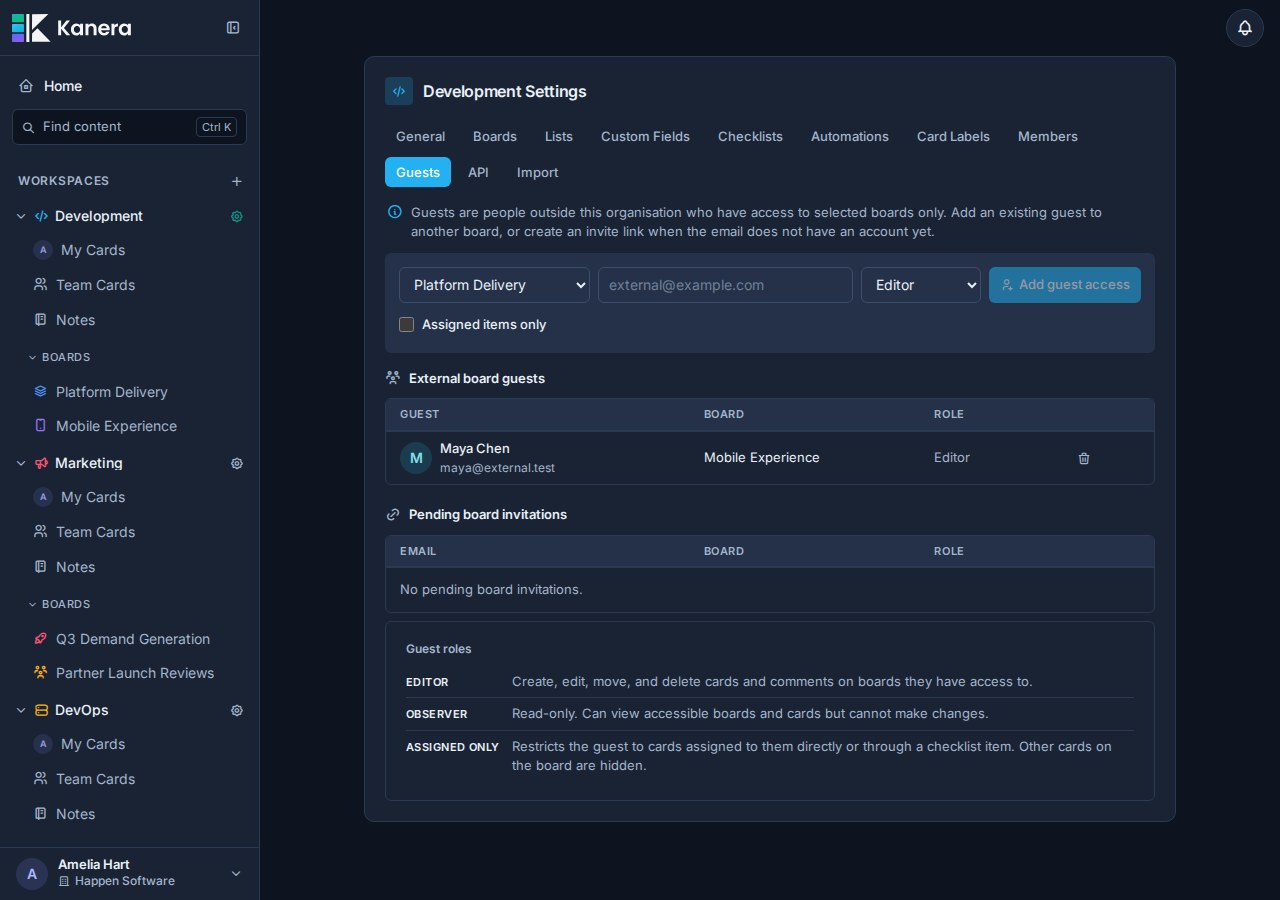Click the DevOps server icon
Image resolution: width=1280 pixels, height=900 pixels.
[41, 710]
